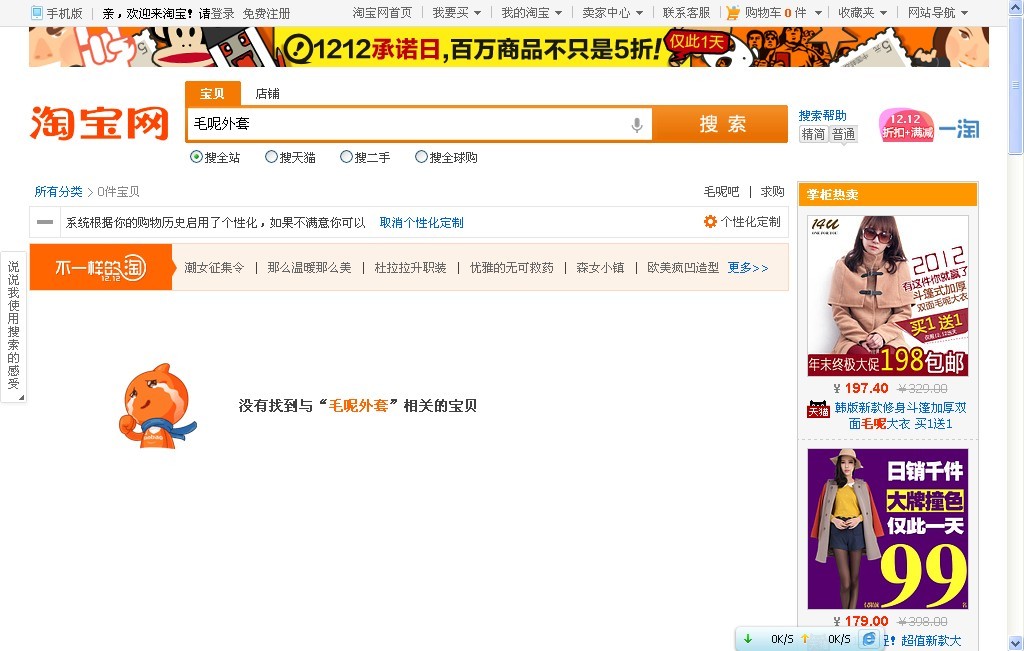
Task: Click the Taobao mascot image
Action: (157, 406)
